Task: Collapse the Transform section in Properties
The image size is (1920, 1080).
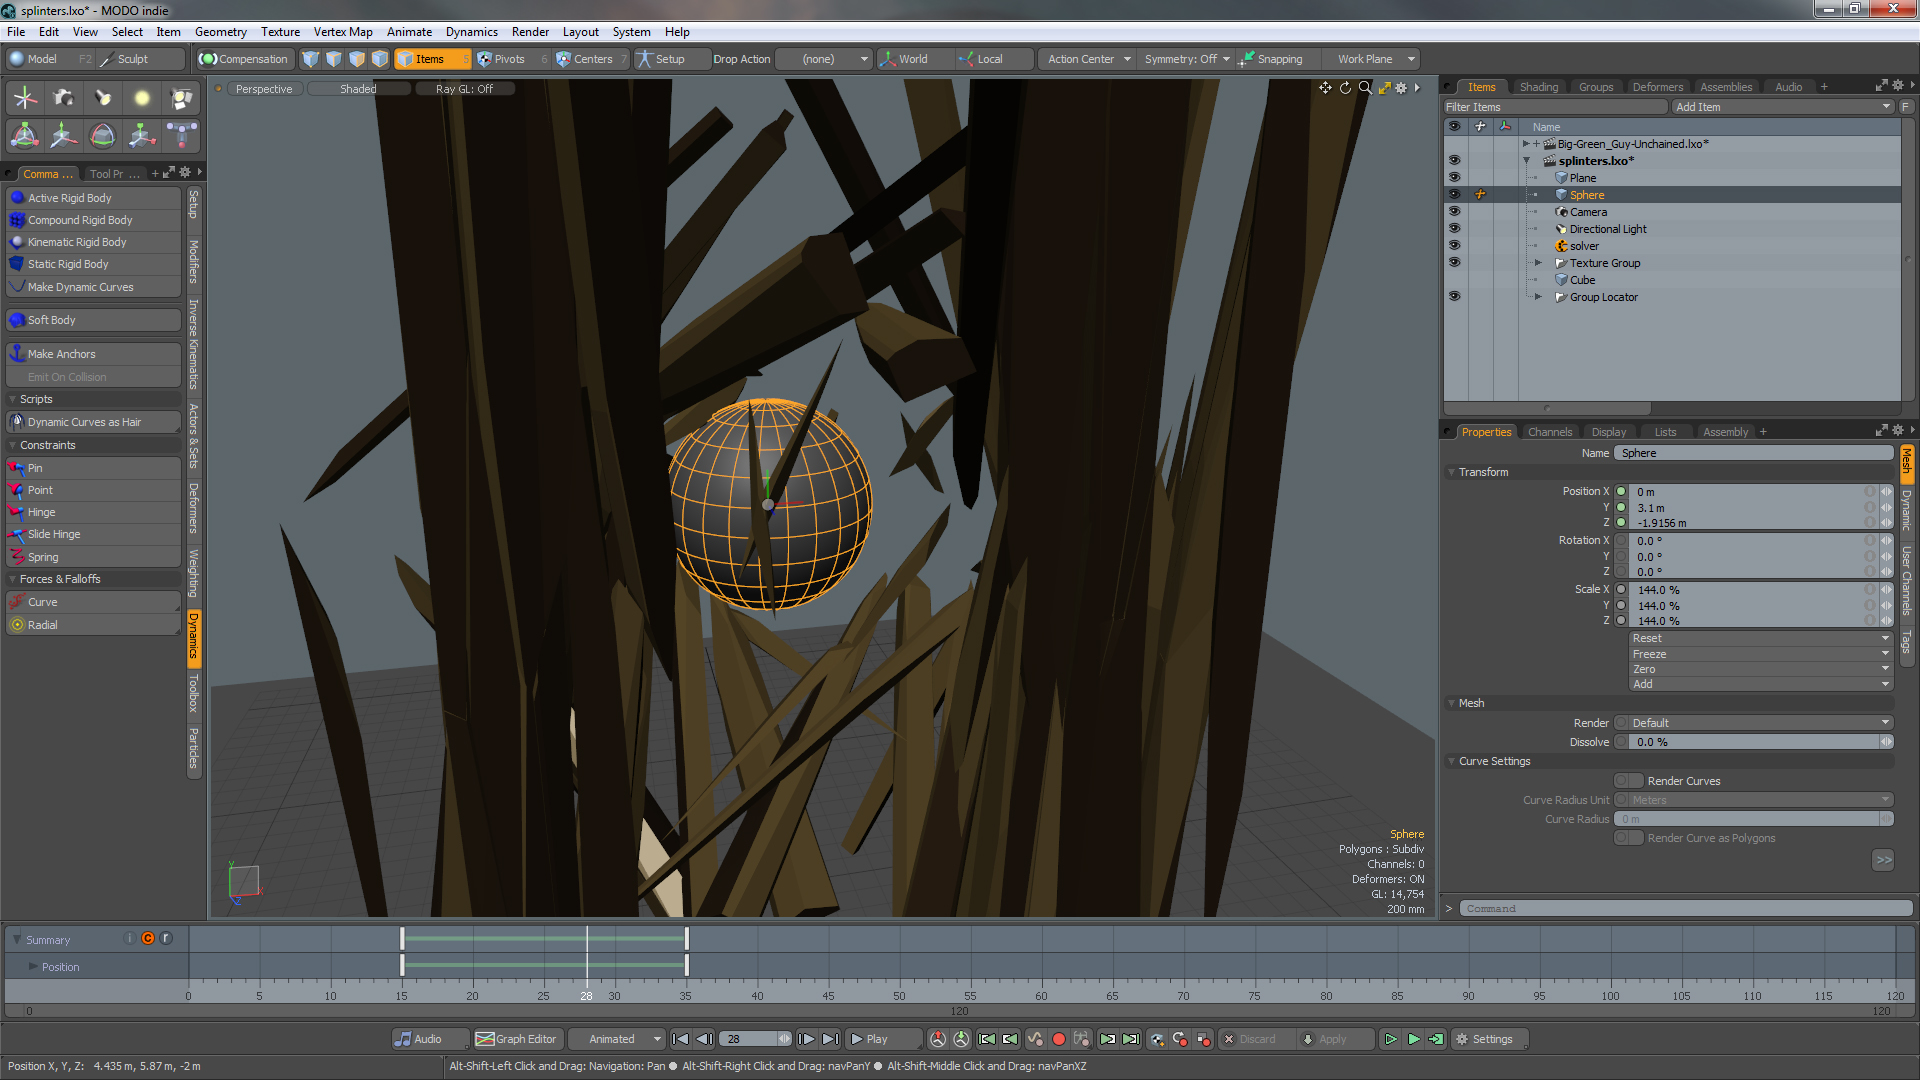Action: point(1452,472)
